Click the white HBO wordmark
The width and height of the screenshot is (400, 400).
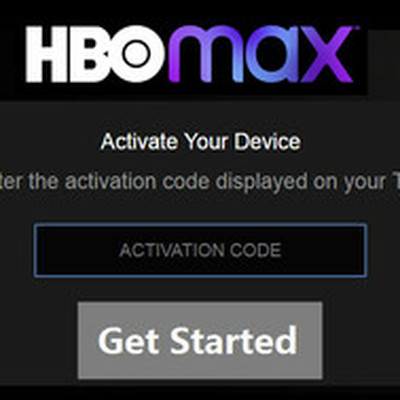[94, 54]
